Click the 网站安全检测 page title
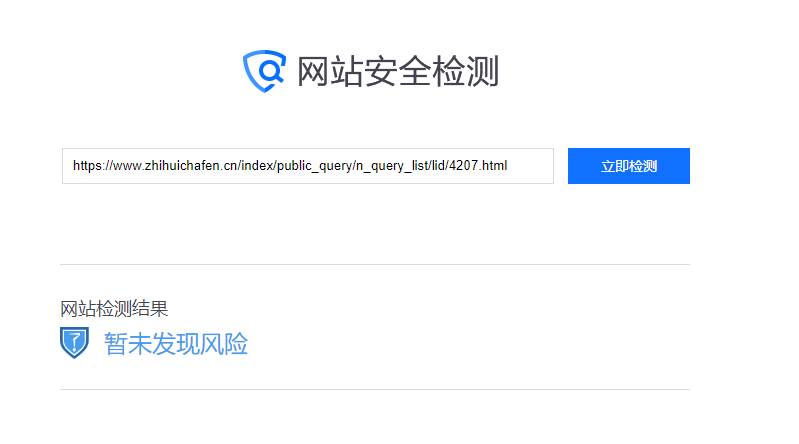This screenshot has width=799, height=444. point(398,71)
